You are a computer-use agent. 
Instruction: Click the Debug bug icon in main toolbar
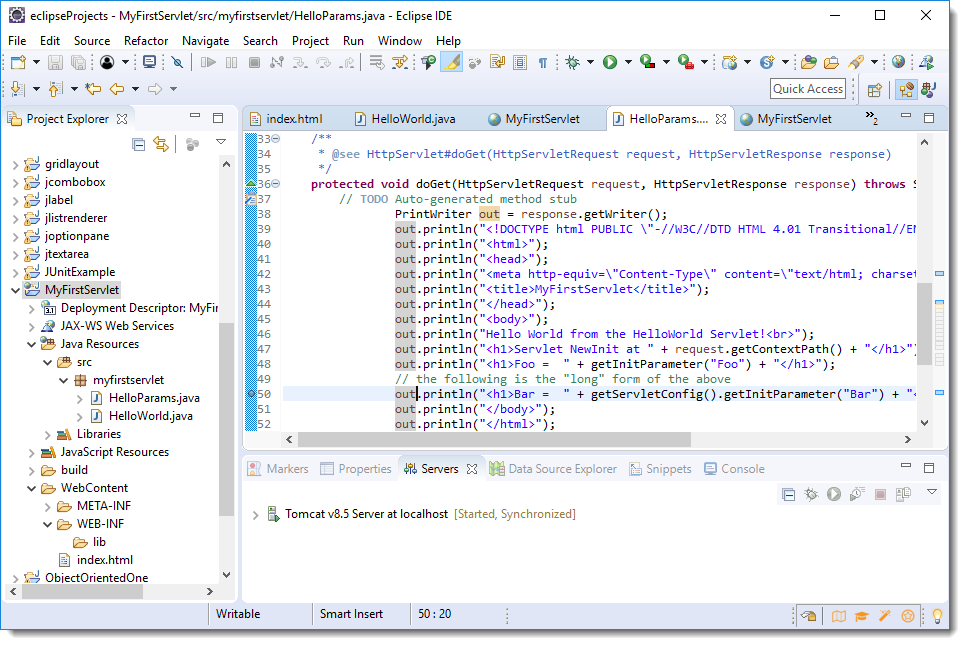point(573,62)
